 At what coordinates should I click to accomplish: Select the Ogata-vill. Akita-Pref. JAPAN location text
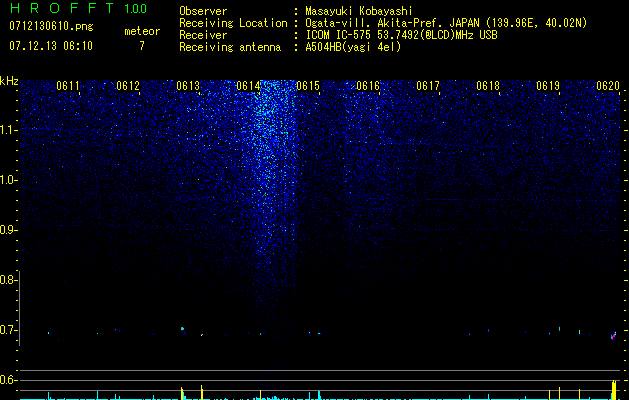point(446,23)
